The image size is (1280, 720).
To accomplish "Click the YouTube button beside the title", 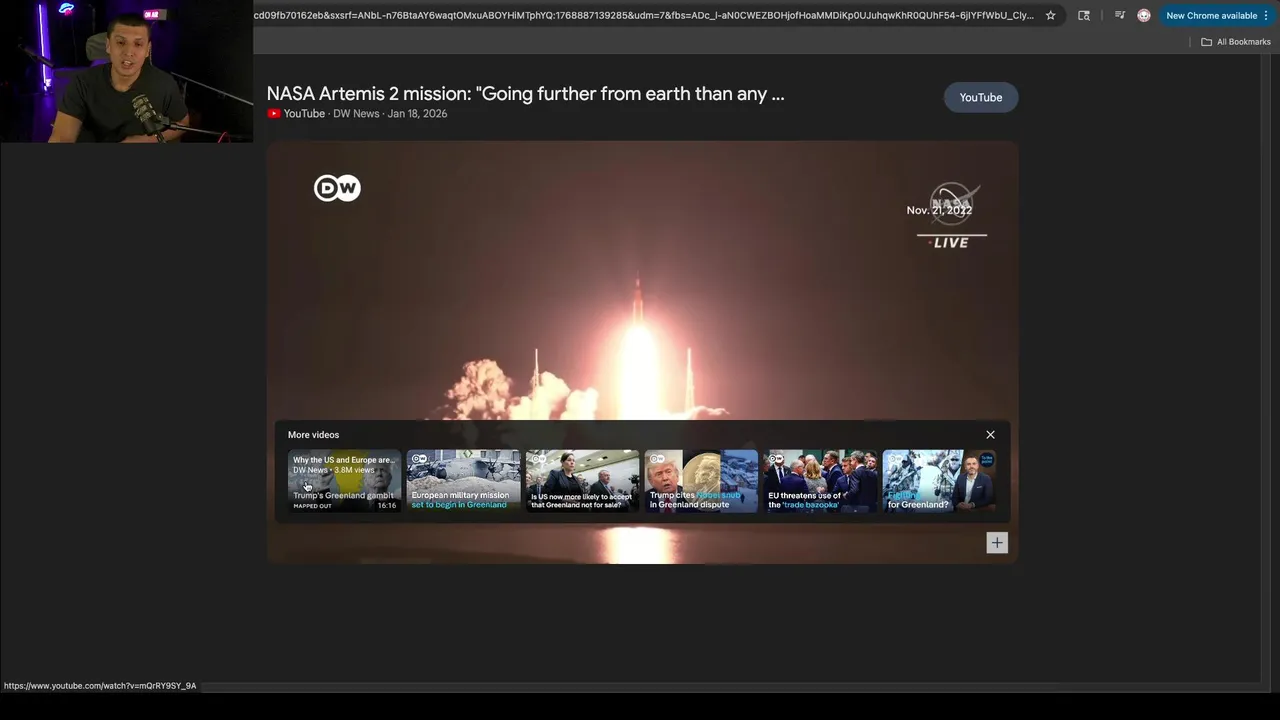I will point(981,97).
